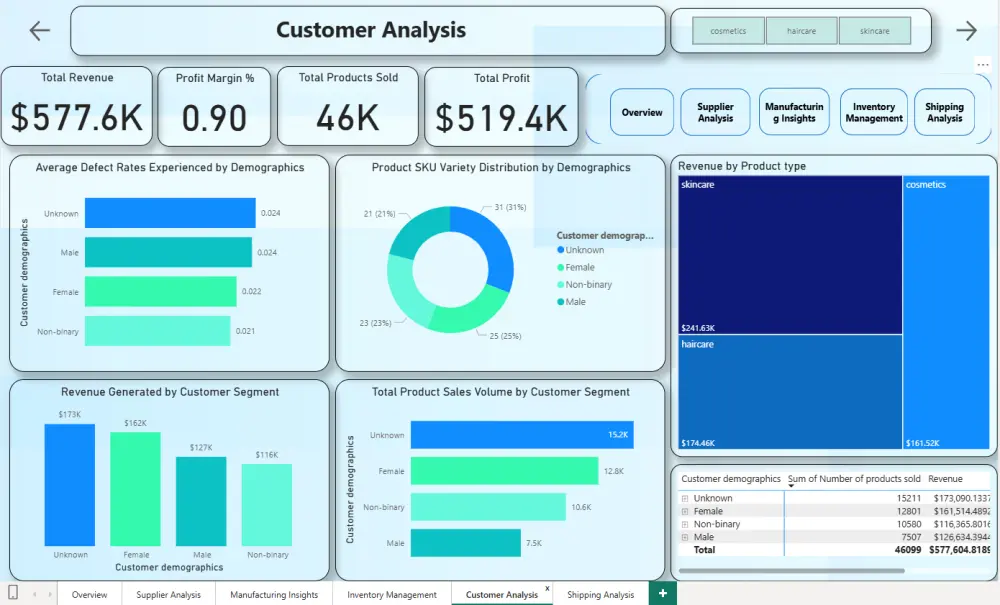
Task: Click the 12.8K Female sales volume bar
Action: point(504,471)
